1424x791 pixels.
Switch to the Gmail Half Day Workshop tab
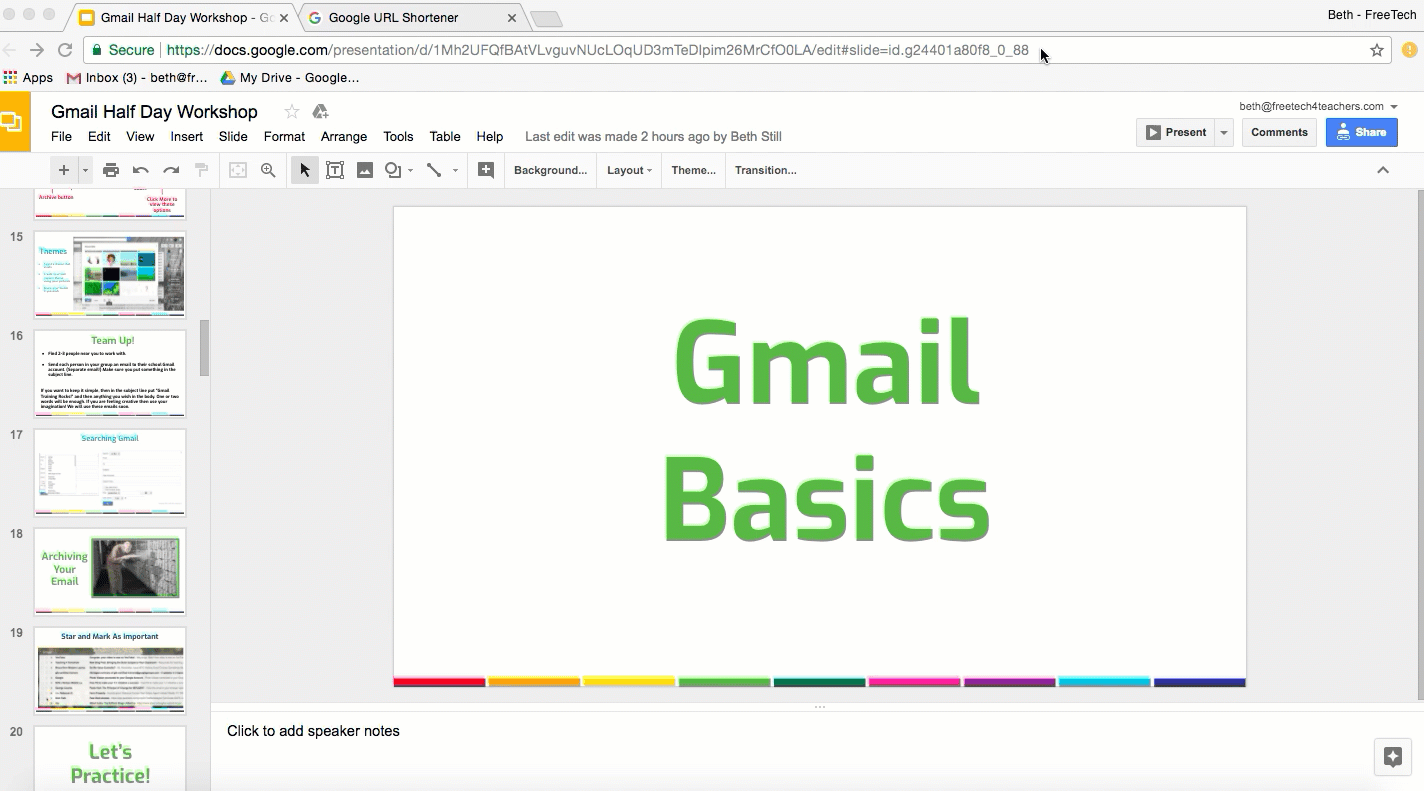[185, 17]
